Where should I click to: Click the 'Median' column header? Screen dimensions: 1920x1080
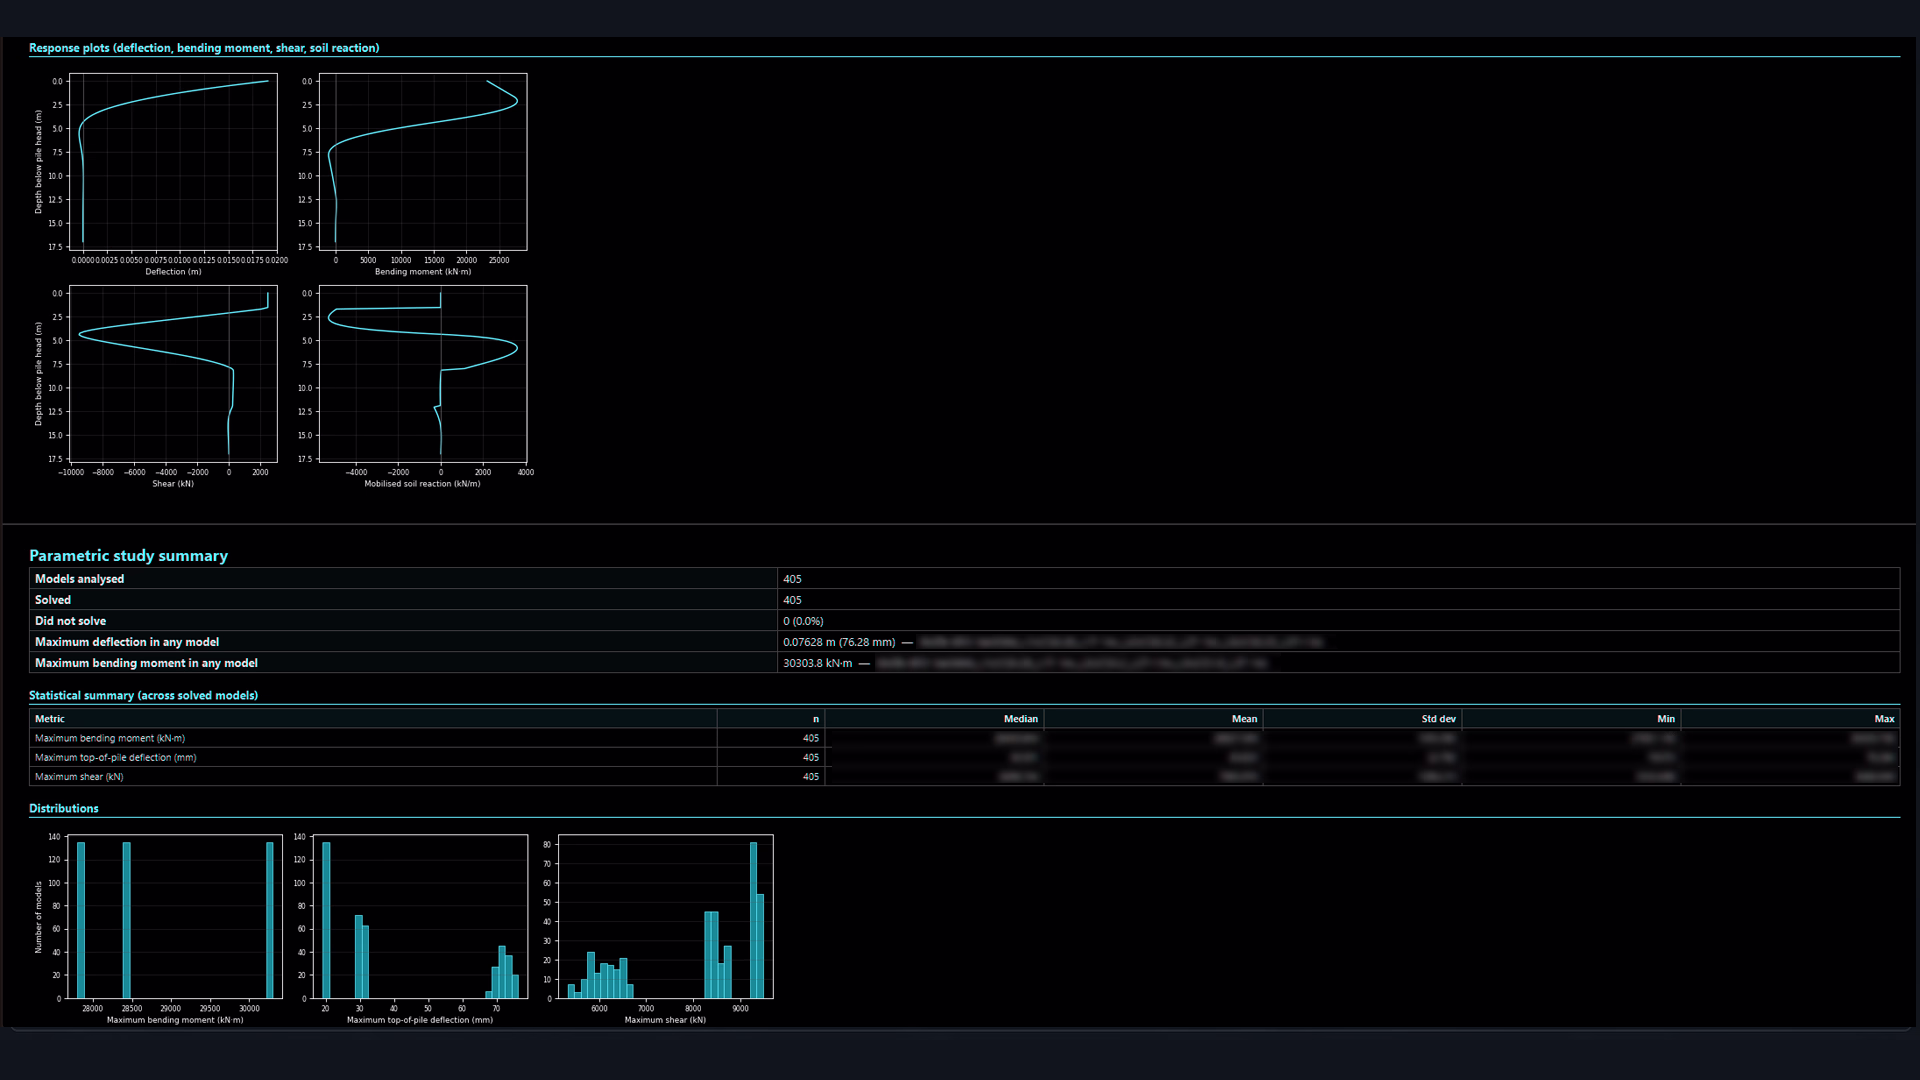coord(1021,719)
